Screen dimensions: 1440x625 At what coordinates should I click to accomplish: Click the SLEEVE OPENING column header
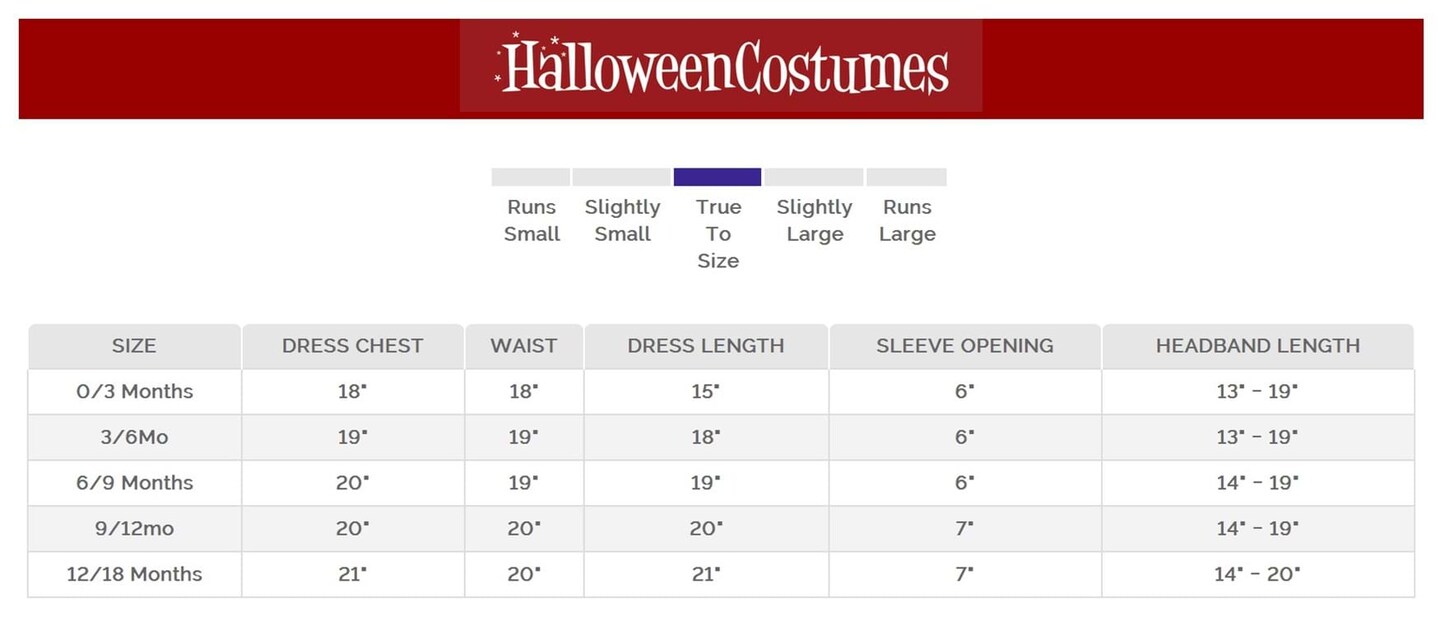964,346
